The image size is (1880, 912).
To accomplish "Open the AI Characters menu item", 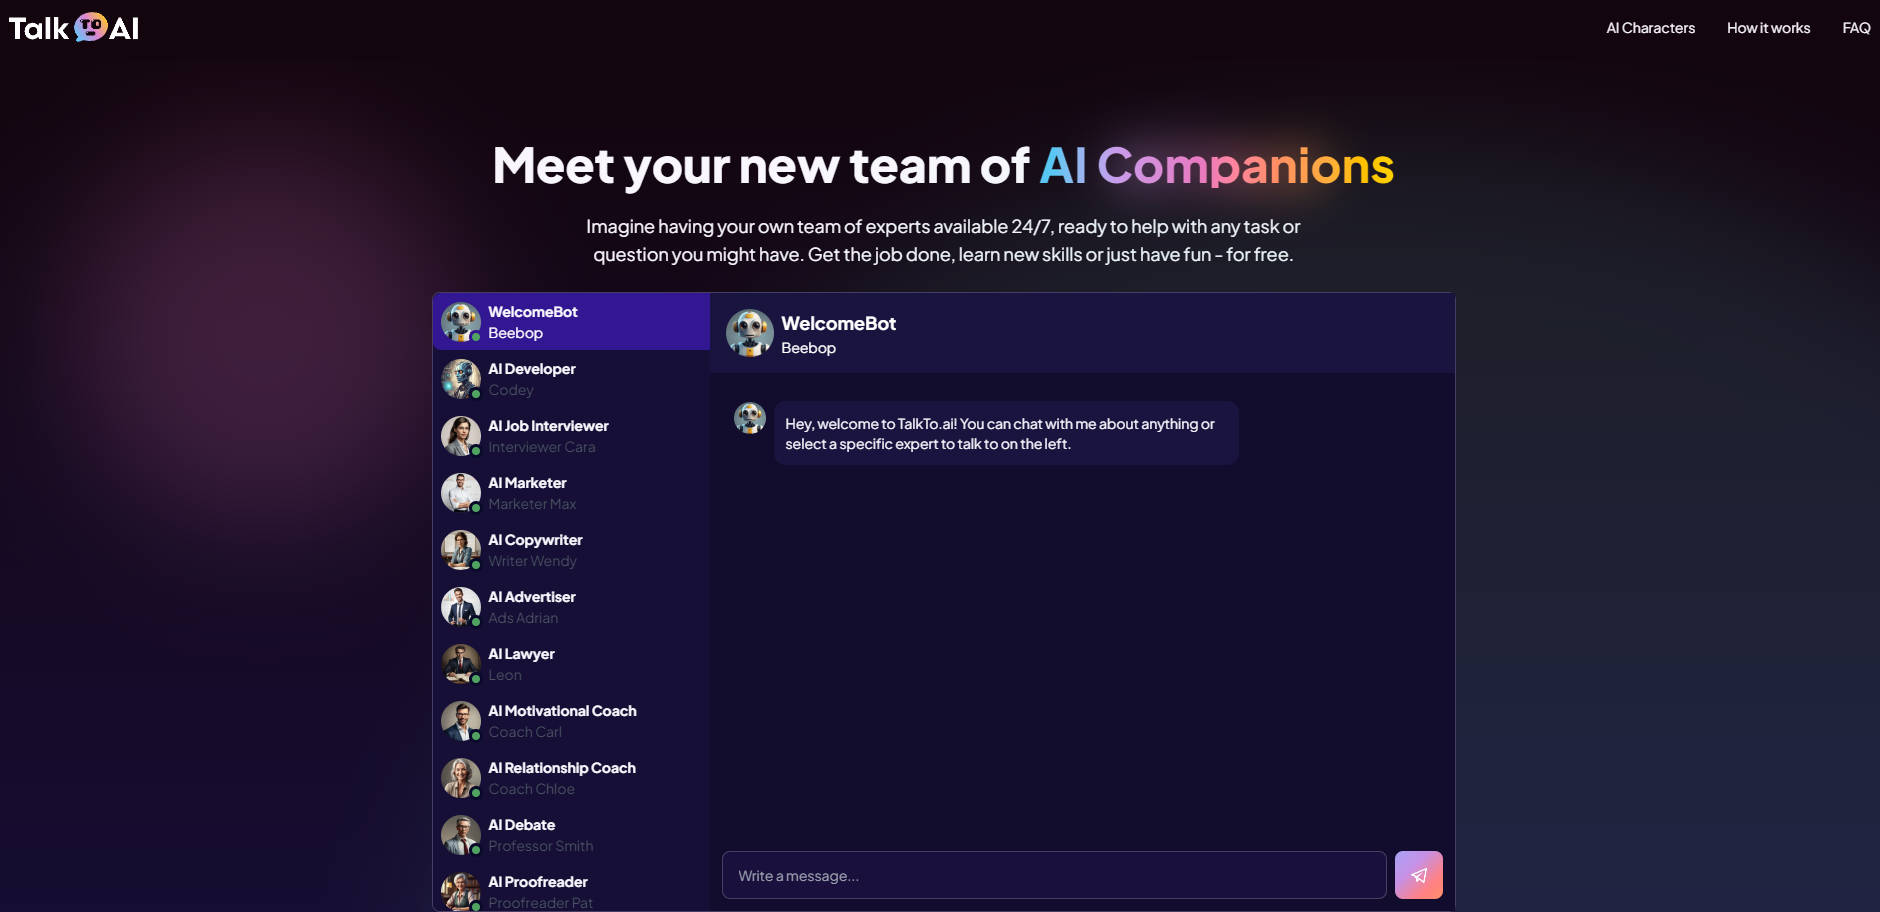I will [x=1649, y=27].
